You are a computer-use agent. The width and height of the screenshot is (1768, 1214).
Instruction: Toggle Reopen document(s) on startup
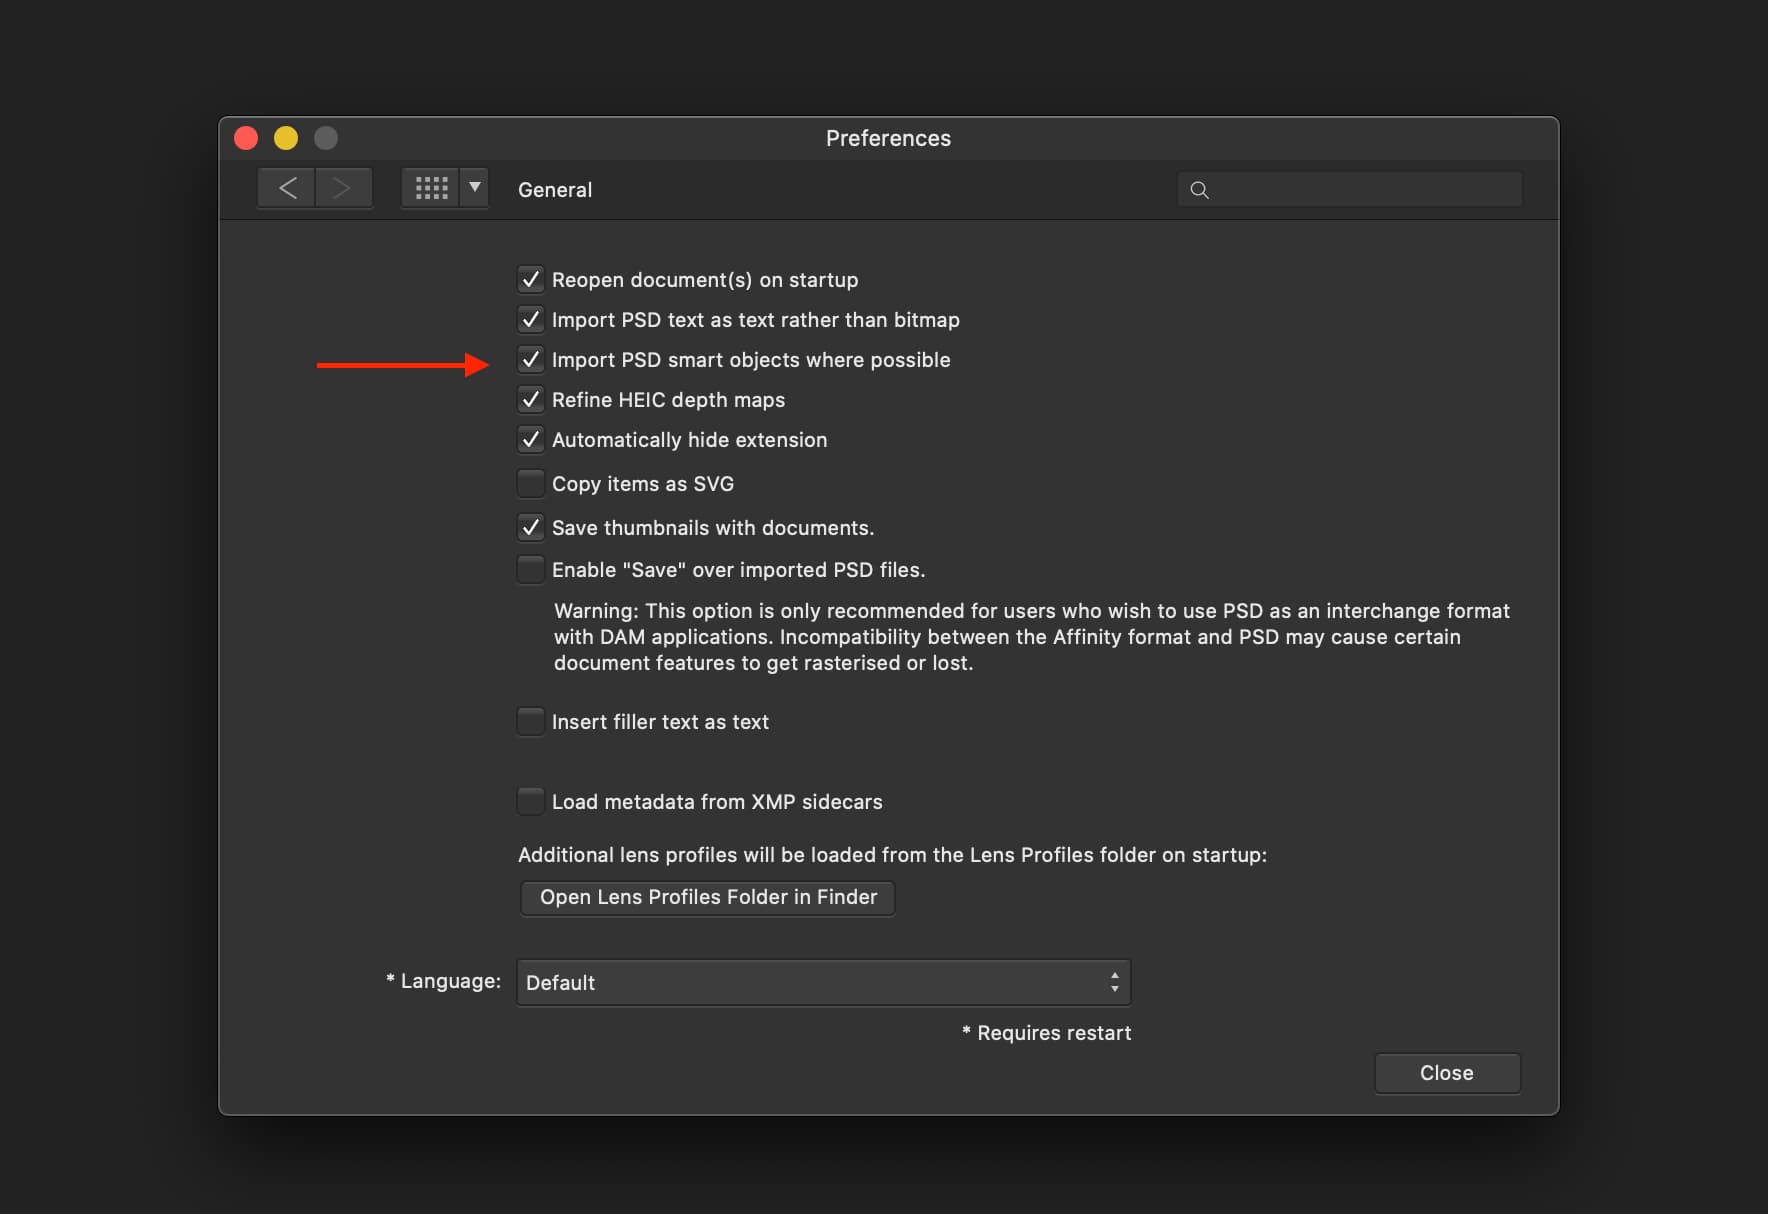point(530,279)
